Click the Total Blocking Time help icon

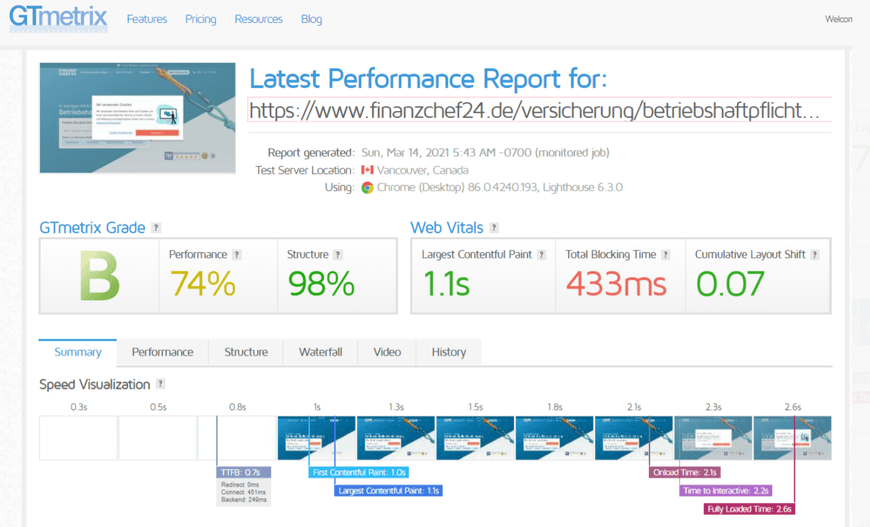pos(666,255)
